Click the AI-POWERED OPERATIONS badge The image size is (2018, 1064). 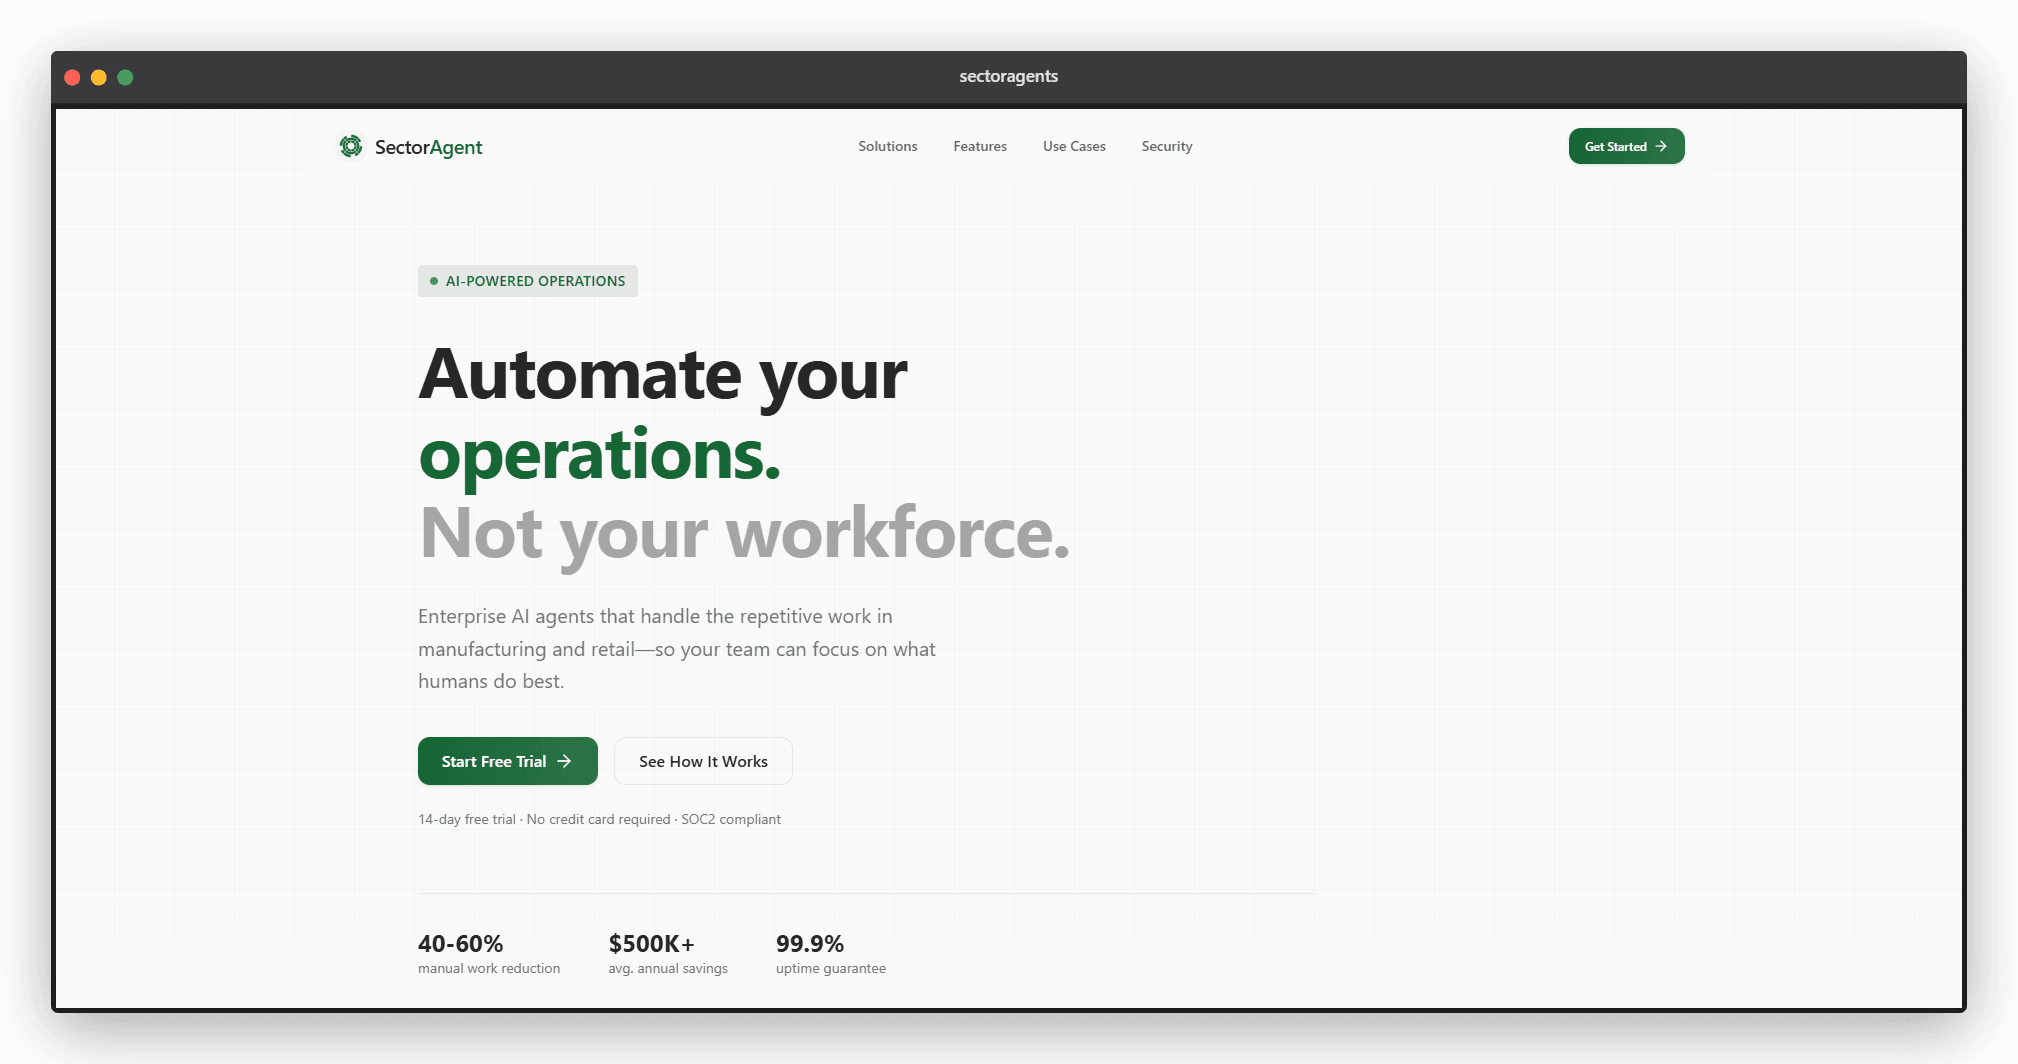click(528, 281)
